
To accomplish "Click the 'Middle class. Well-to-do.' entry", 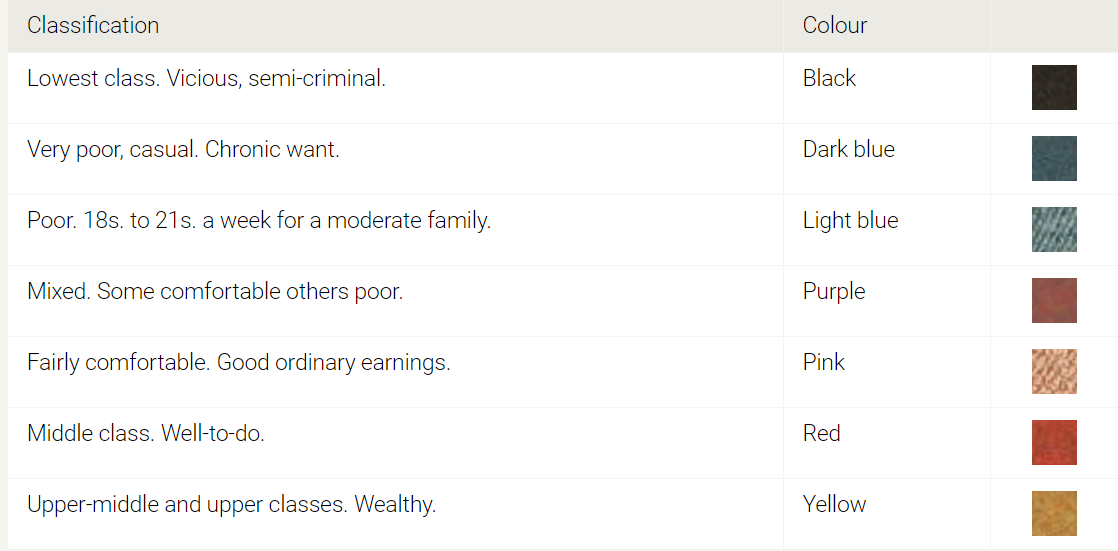I will point(146,433).
